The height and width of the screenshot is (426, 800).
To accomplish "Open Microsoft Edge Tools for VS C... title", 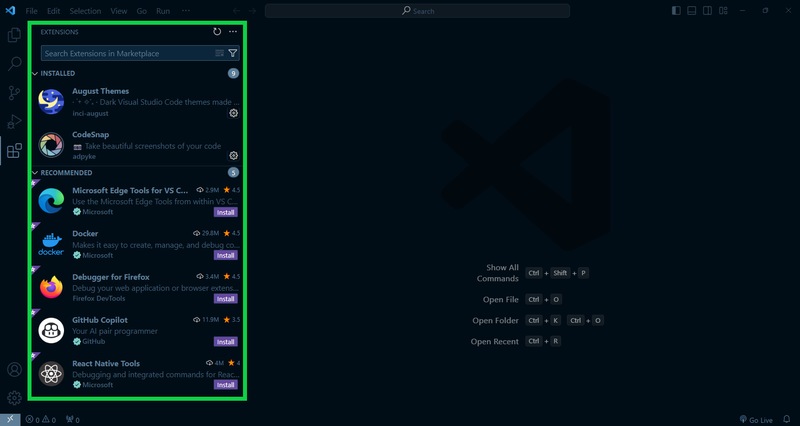I will tap(130, 190).
